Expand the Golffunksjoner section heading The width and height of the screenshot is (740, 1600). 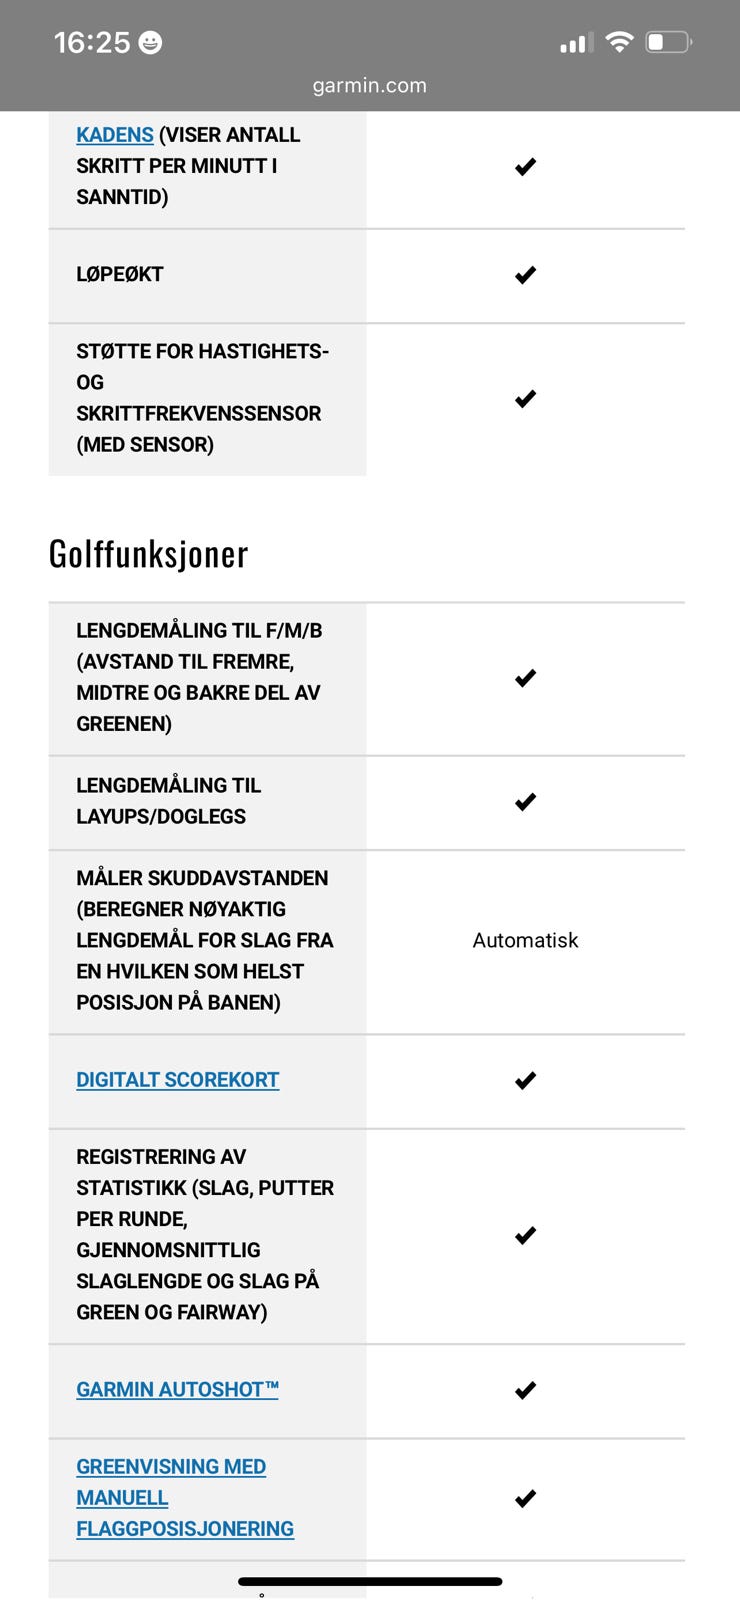148,553
